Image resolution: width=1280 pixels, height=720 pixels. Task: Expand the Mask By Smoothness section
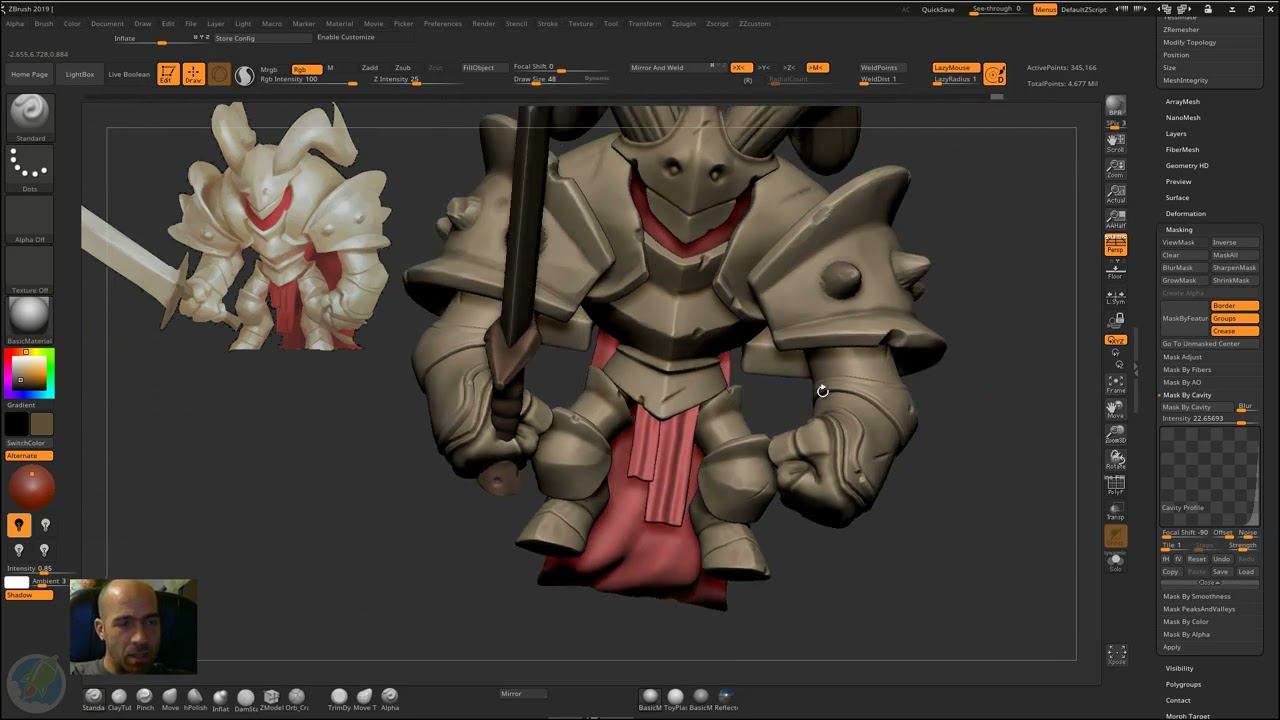[1196, 597]
